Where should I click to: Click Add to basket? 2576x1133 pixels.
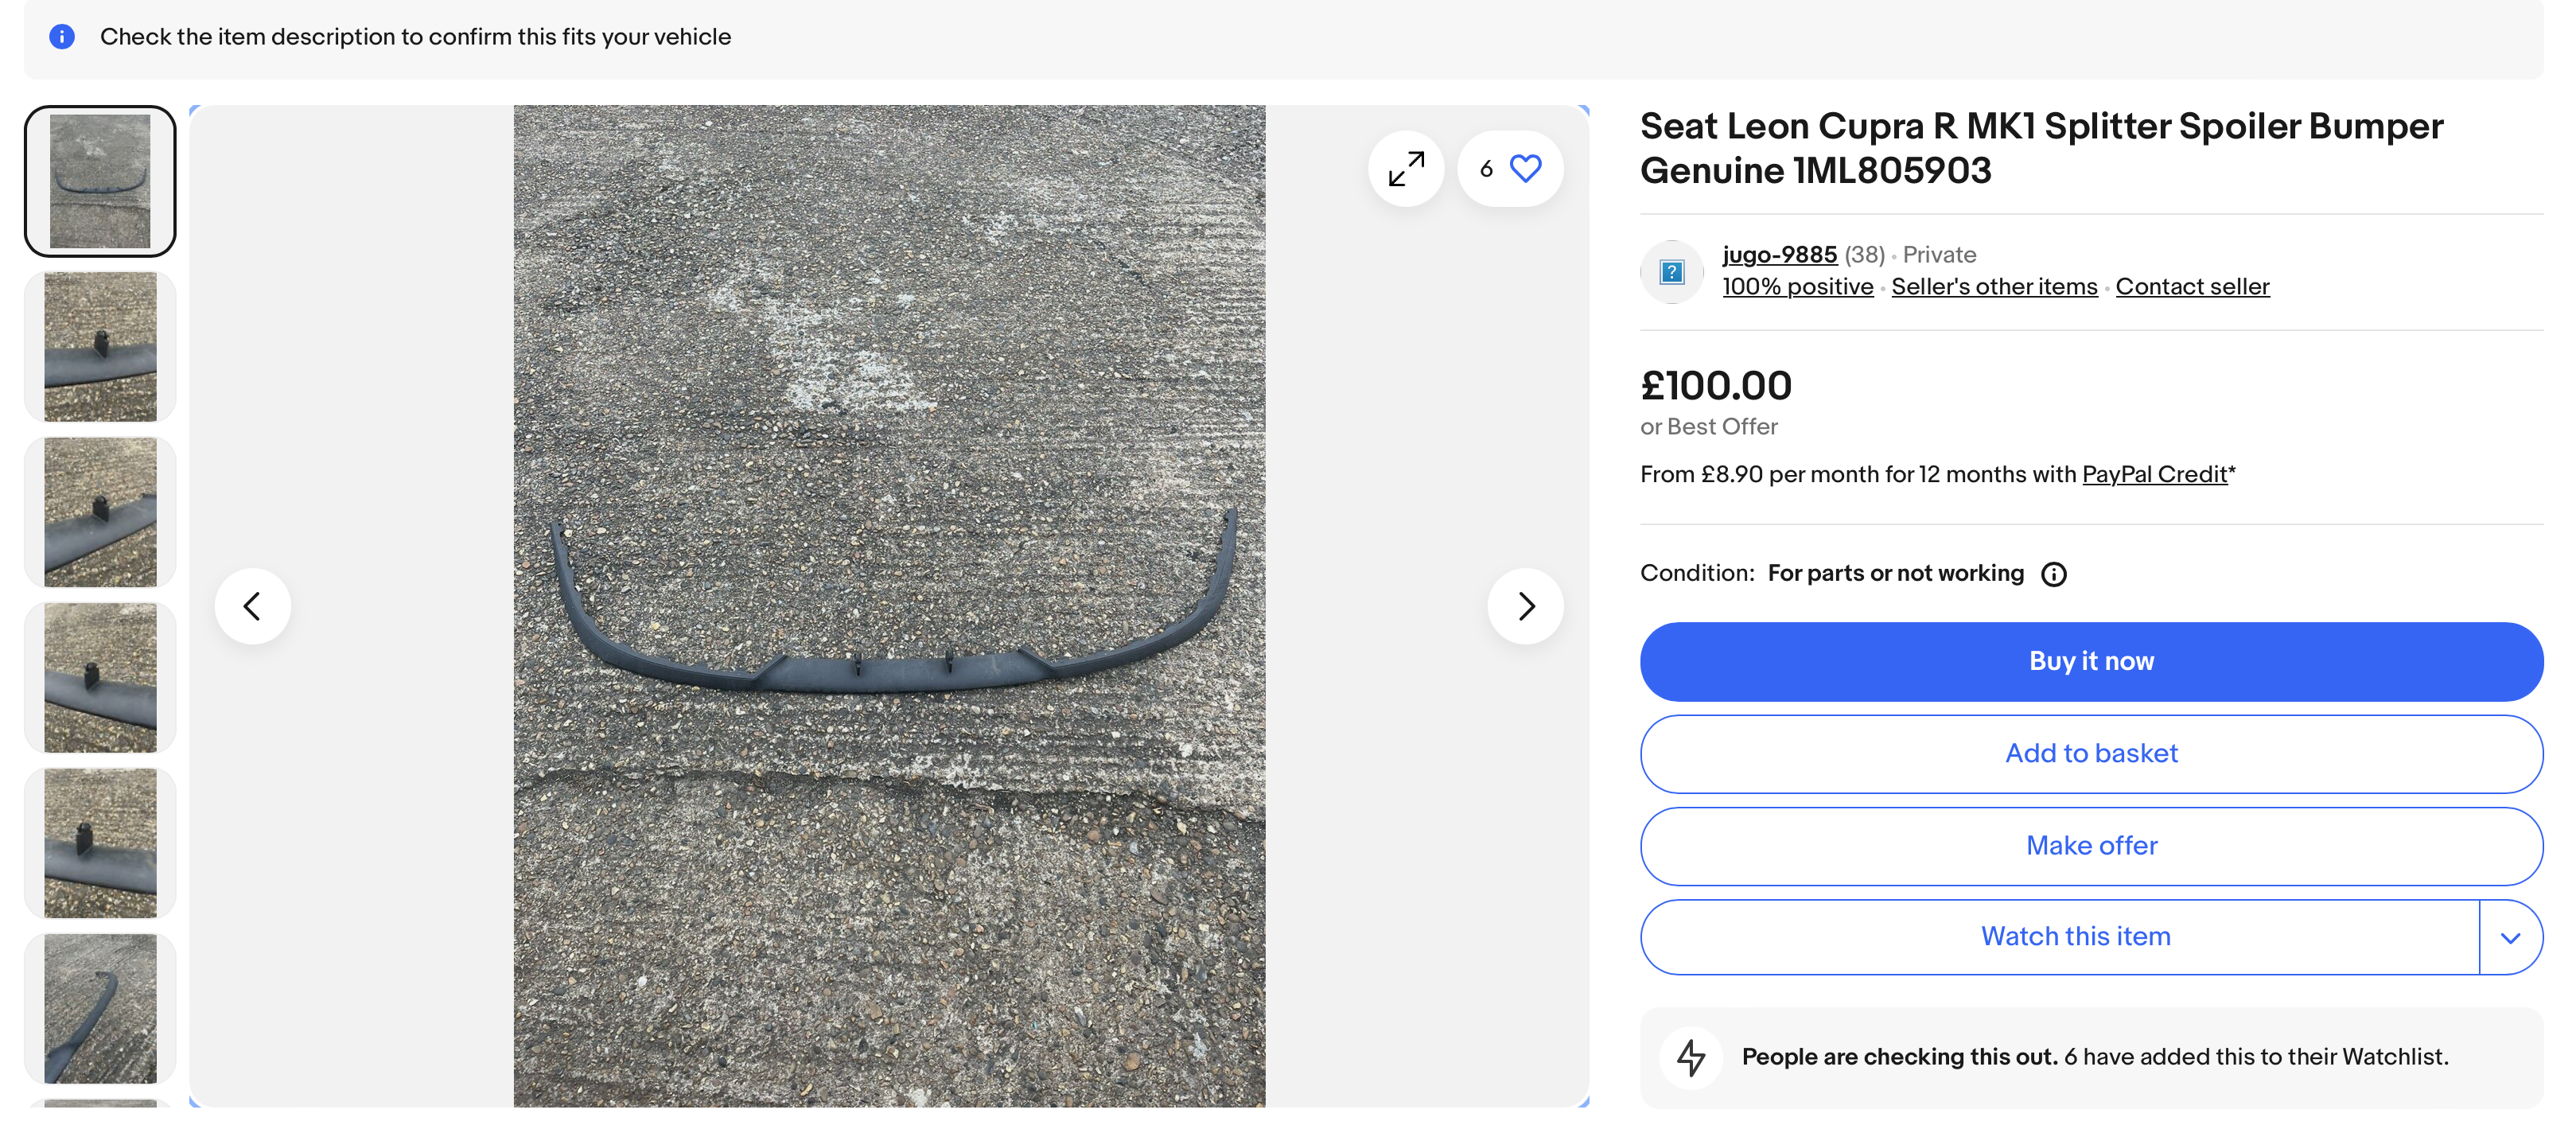point(2090,754)
